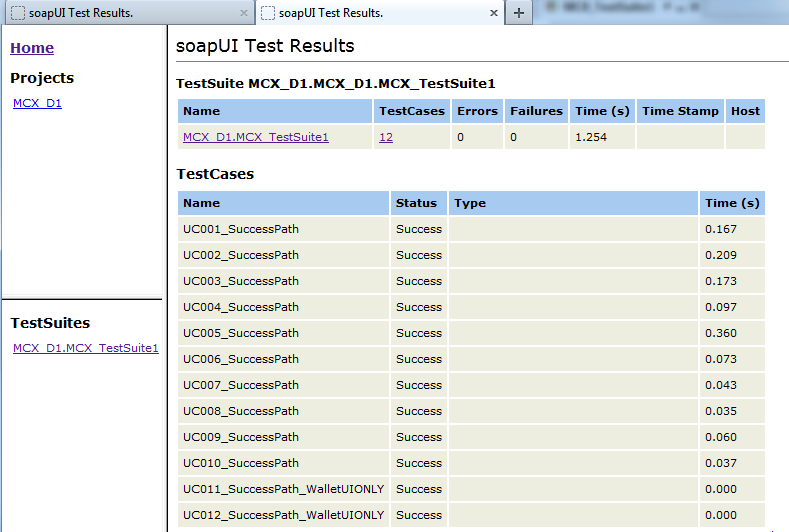
Task: Select the UC006_SuccessPath row name
Action: click(241, 359)
